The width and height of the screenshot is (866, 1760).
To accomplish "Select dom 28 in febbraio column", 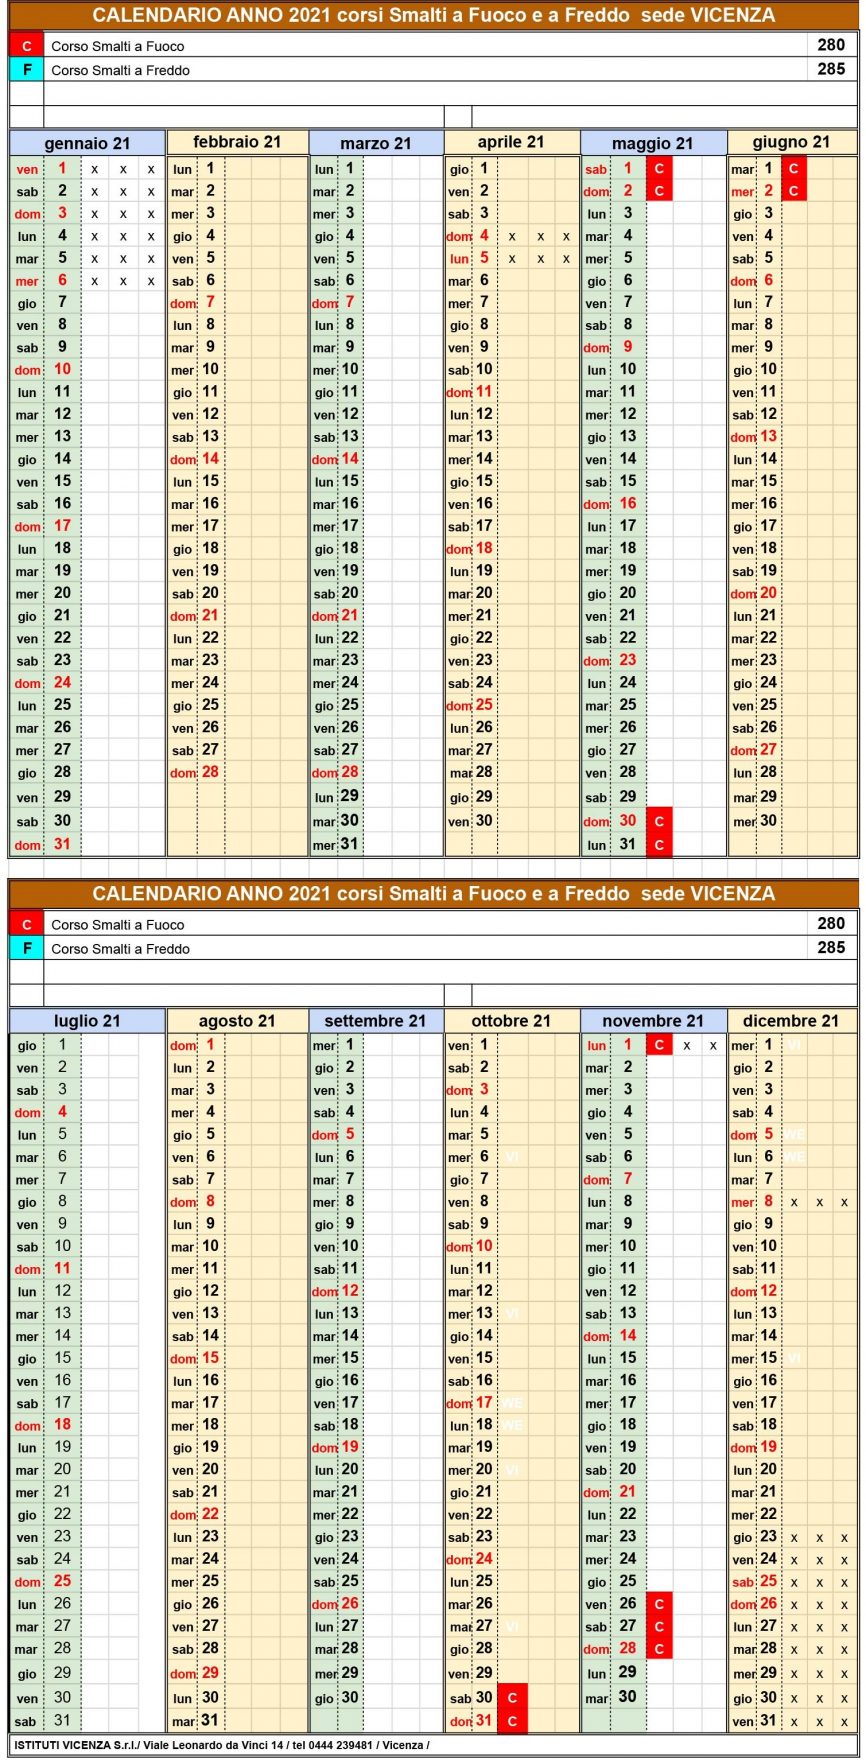I will pyautogui.click(x=196, y=771).
